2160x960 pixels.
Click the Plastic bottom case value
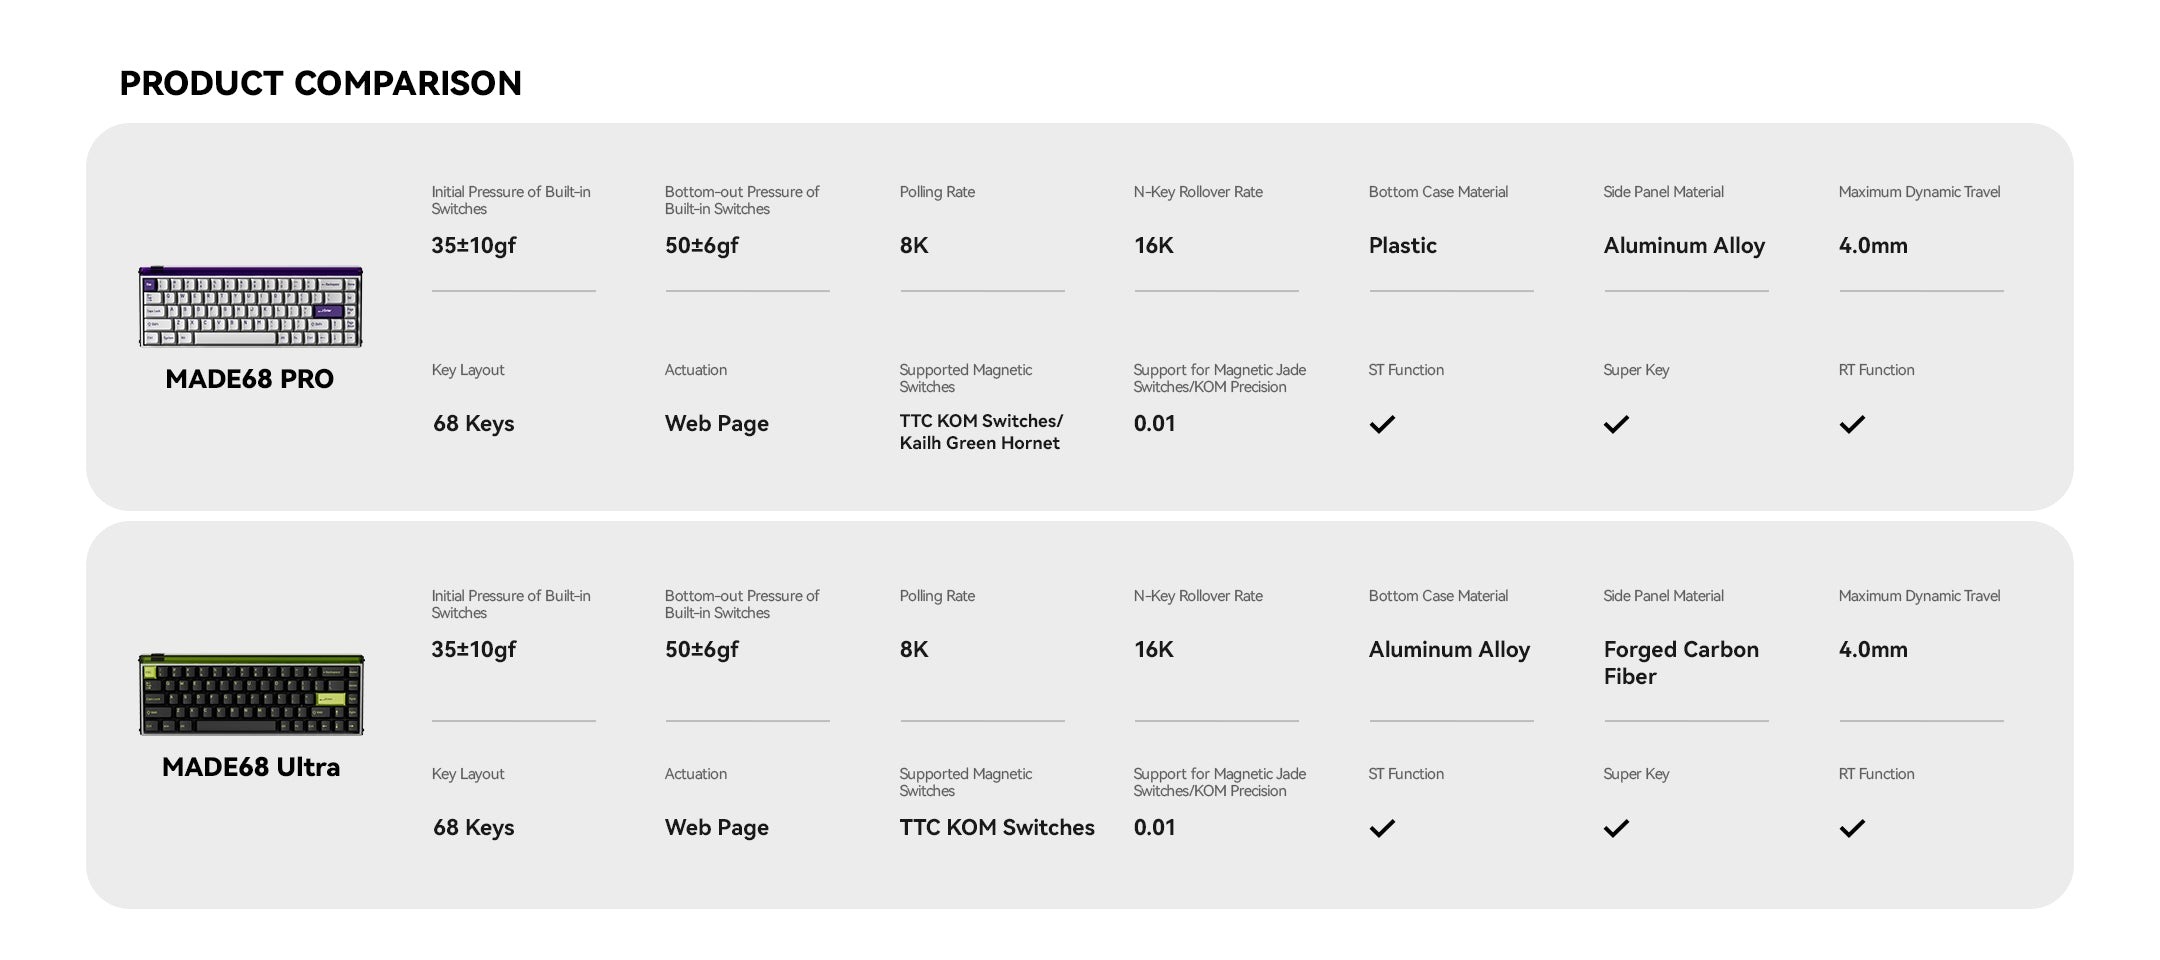pos(1402,246)
